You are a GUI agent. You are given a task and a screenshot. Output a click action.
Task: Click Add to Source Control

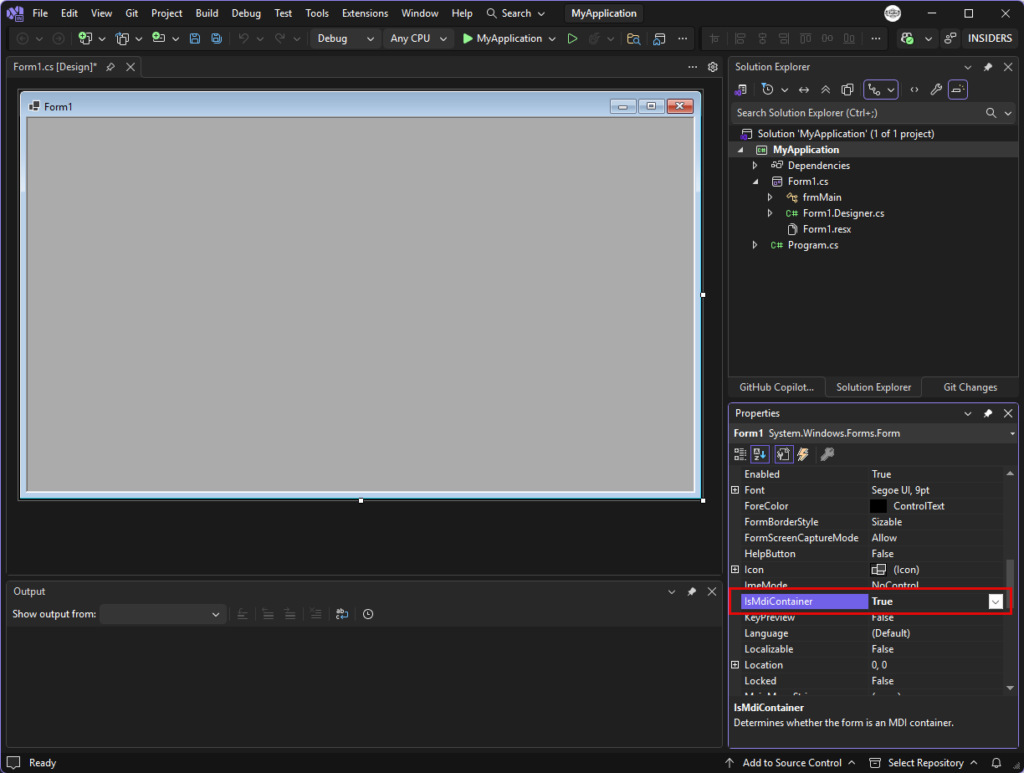(792, 763)
